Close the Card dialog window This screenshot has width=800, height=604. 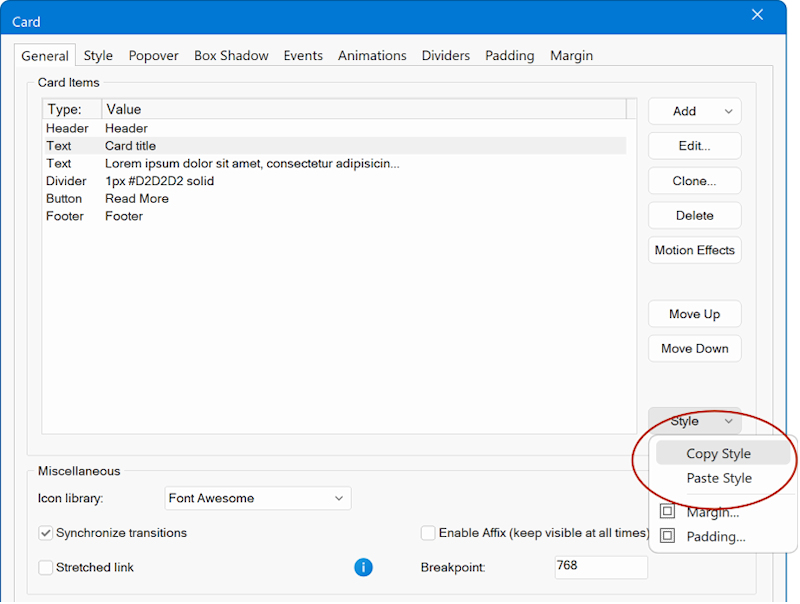tap(757, 15)
